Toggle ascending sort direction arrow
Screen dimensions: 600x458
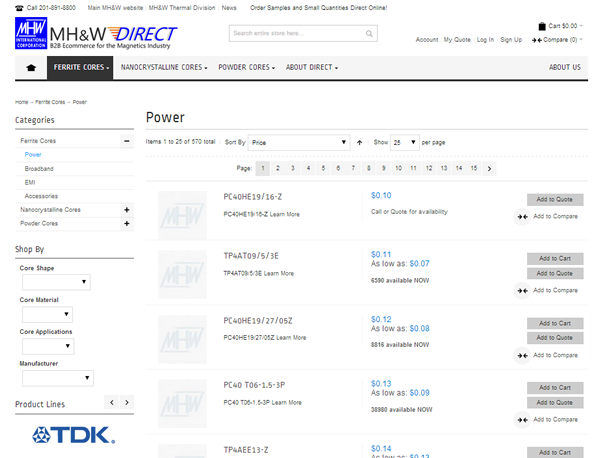click(359, 142)
